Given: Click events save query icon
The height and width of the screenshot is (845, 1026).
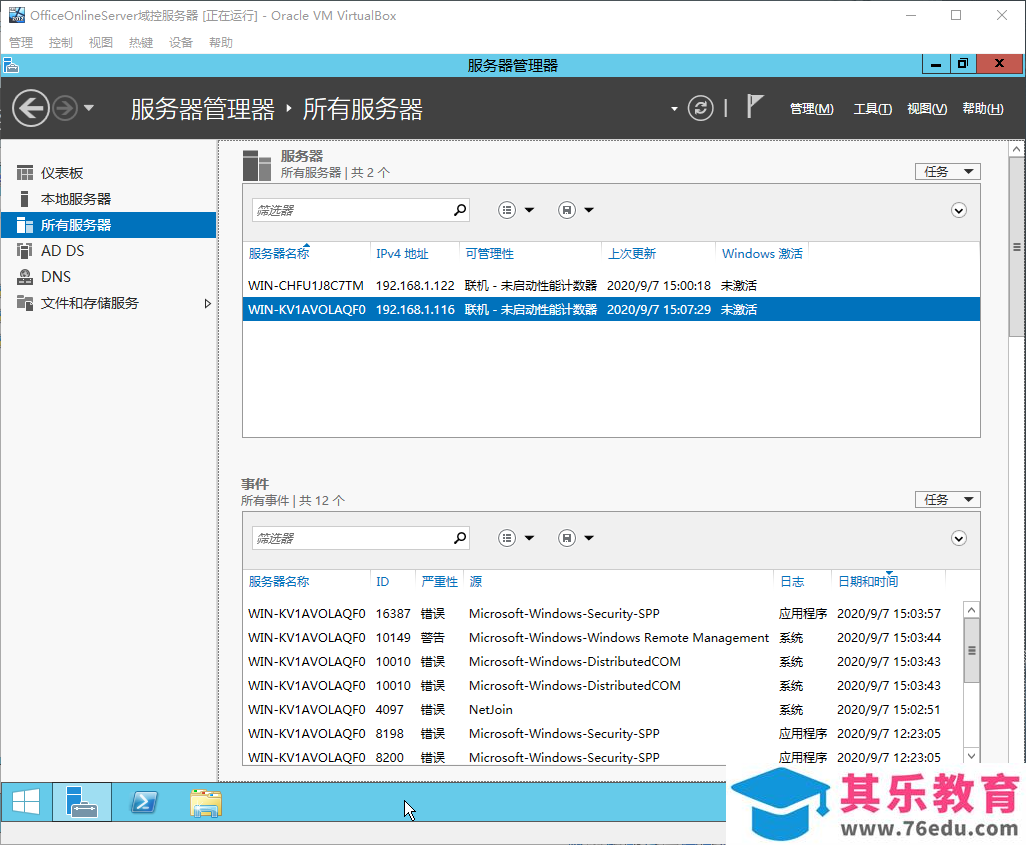Looking at the screenshot, I should (567, 538).
